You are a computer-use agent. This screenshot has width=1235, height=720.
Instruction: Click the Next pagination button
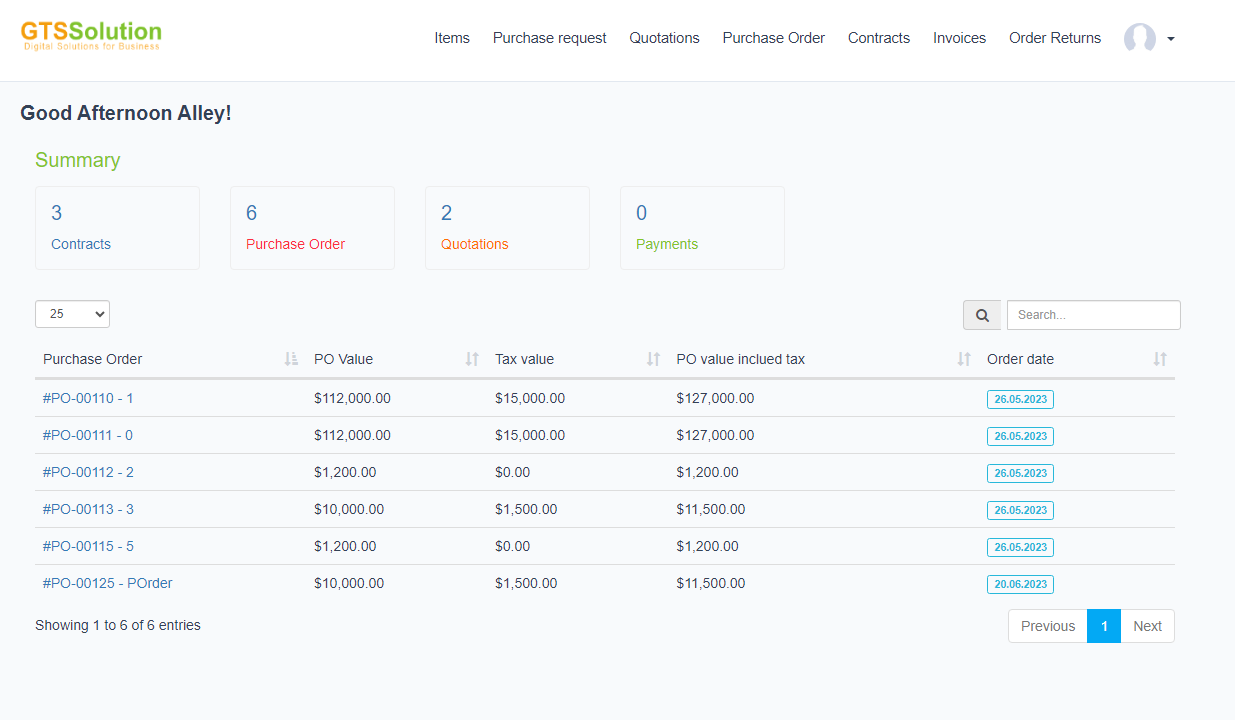pyautogui.click(x=1147, y=626)
